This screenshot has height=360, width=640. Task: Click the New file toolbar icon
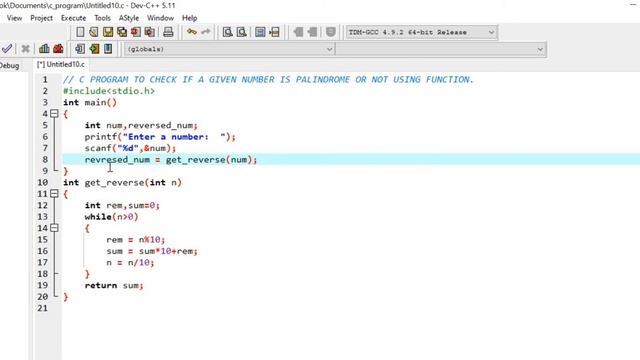pyautogui.click(x=80, y=32)
